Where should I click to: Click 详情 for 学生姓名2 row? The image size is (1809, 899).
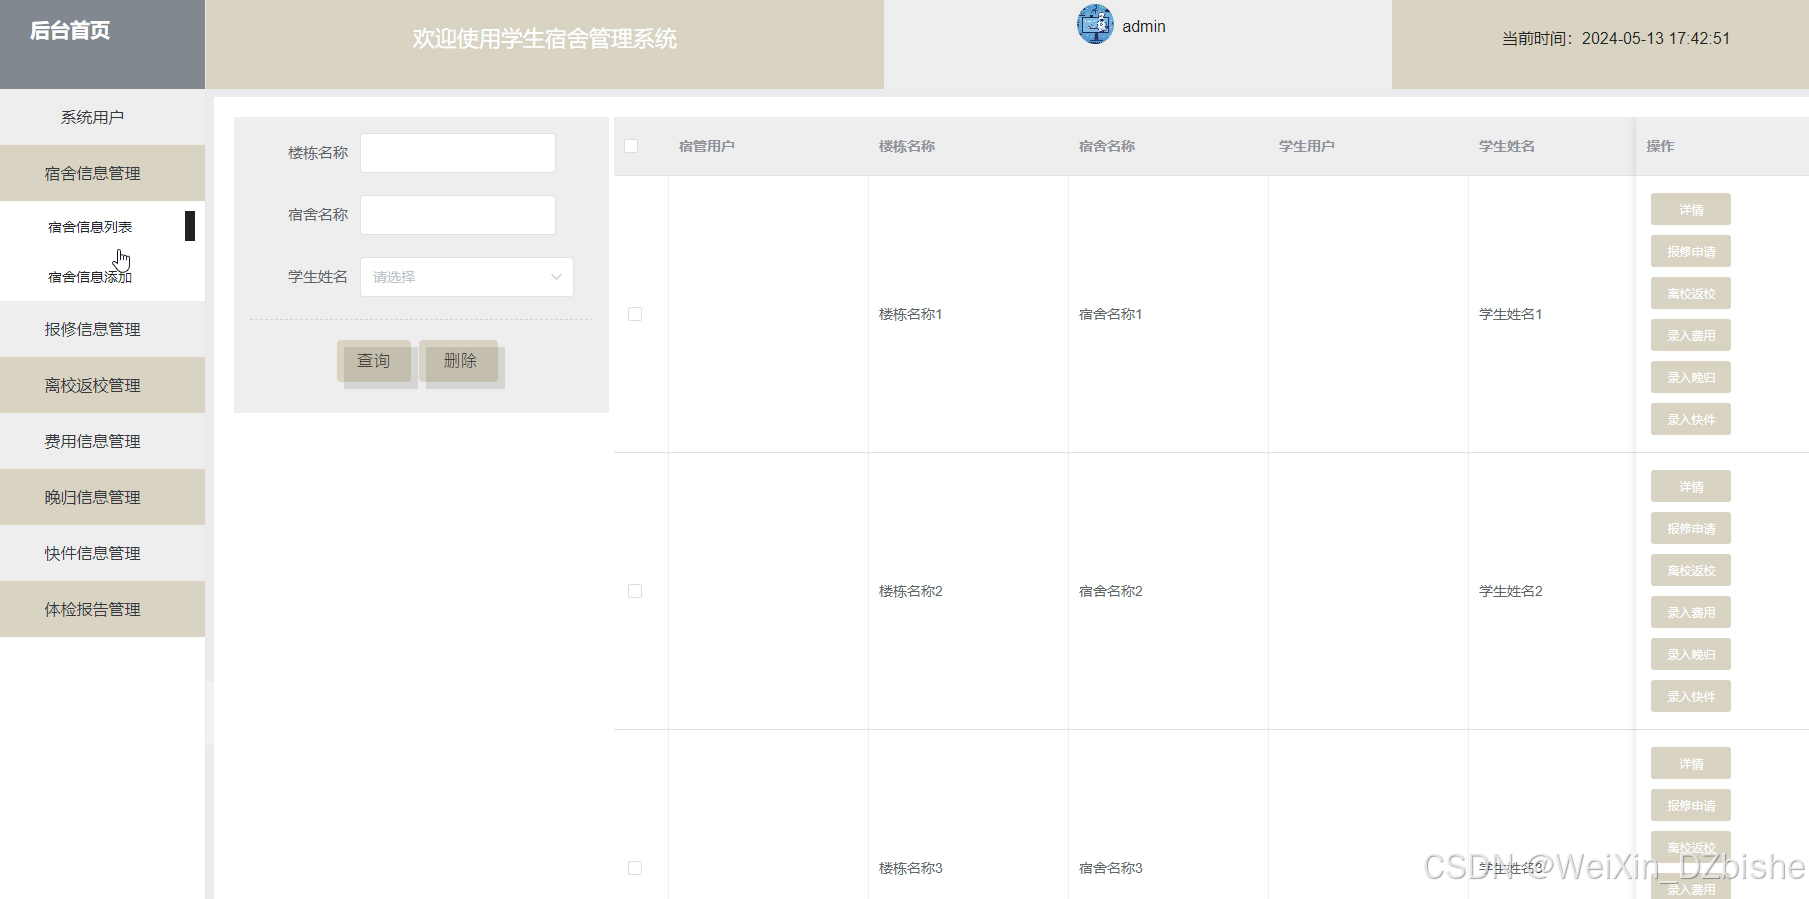[x=1691, y=487]
